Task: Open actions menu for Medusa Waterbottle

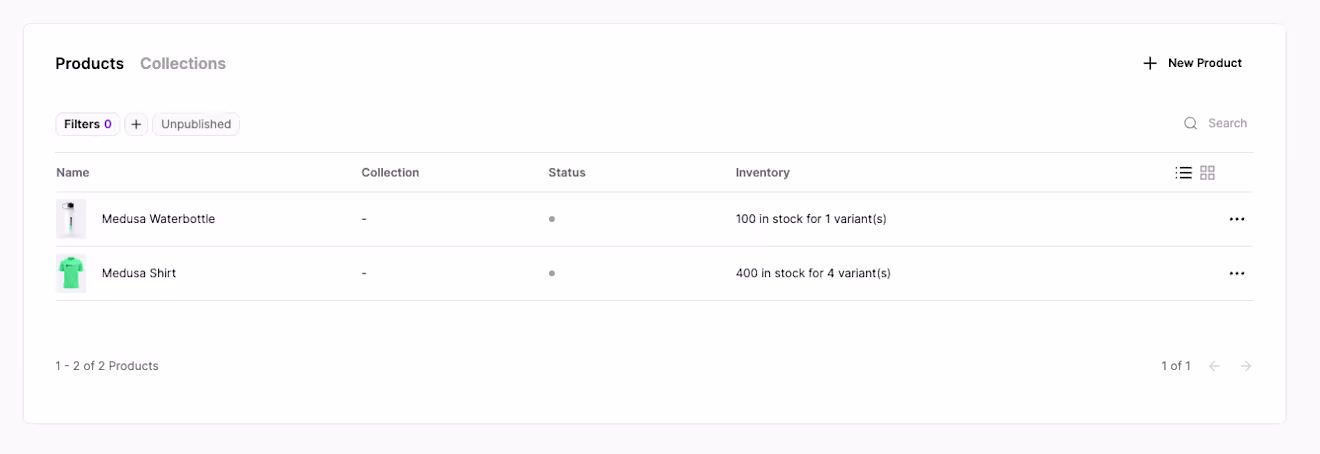Action: (x=1237, y=219)
